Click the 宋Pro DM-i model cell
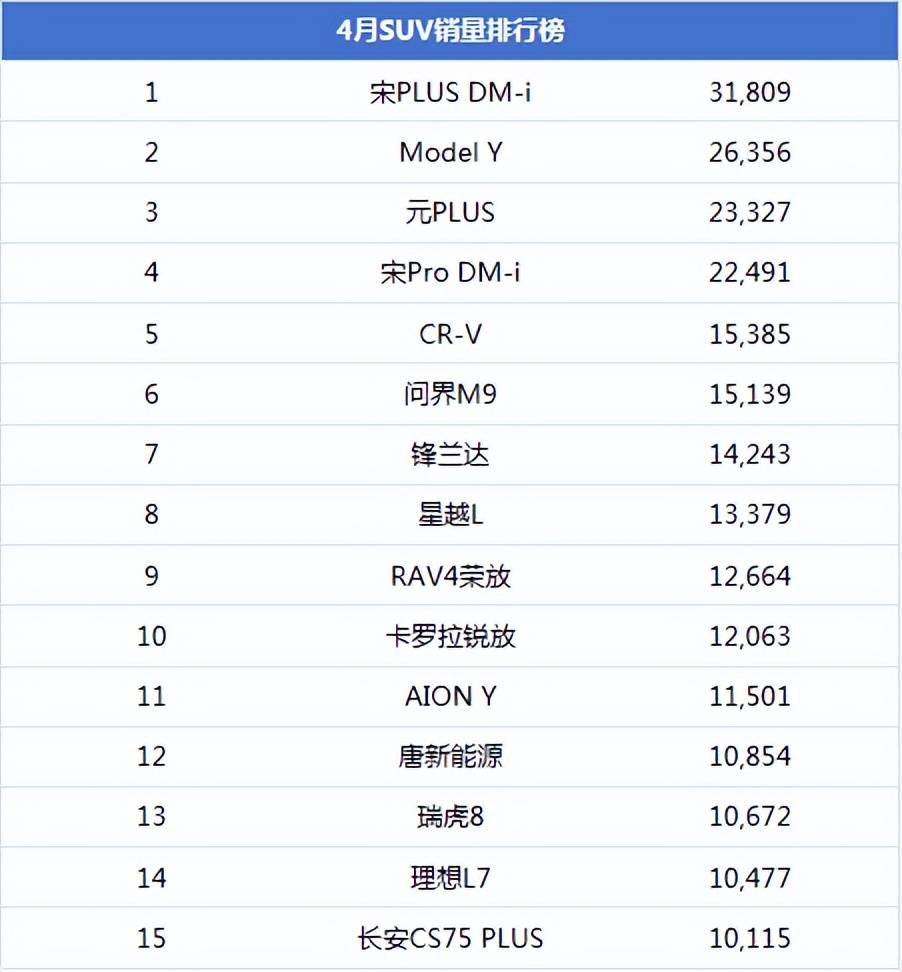The height and width of the screenshot is (972, 902). coord(450,273)
